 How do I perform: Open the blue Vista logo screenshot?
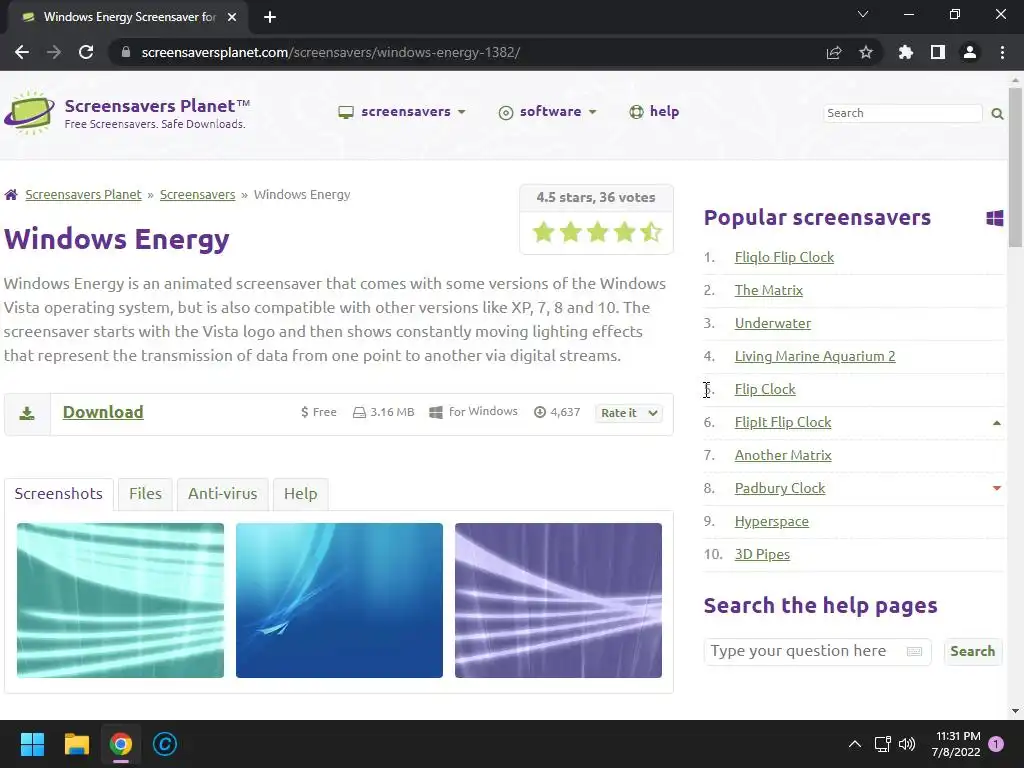(x=339, y=600)
